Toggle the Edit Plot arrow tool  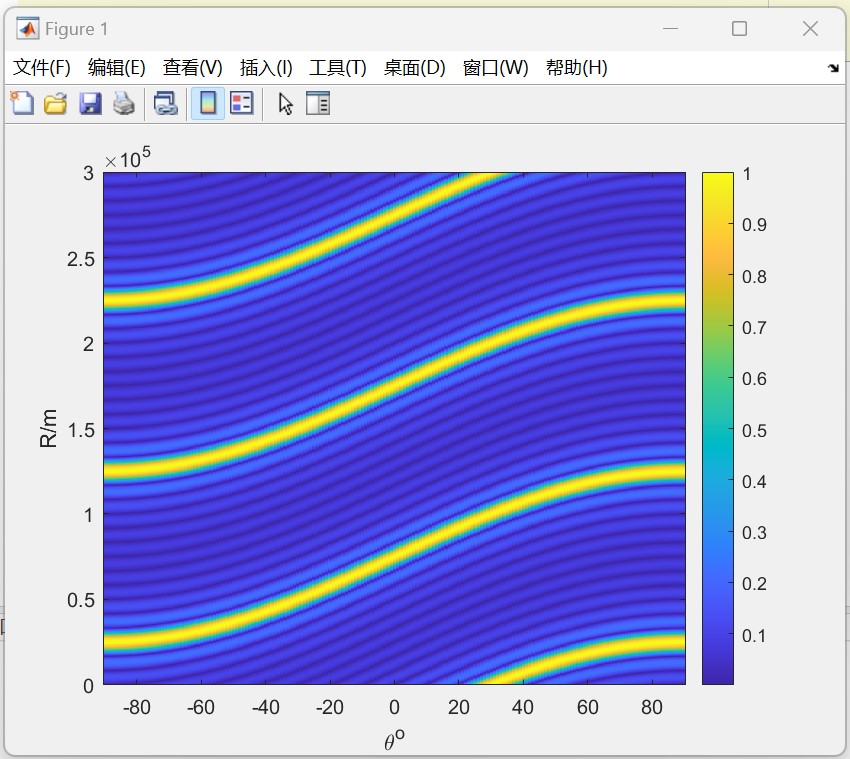coord(286,103)
